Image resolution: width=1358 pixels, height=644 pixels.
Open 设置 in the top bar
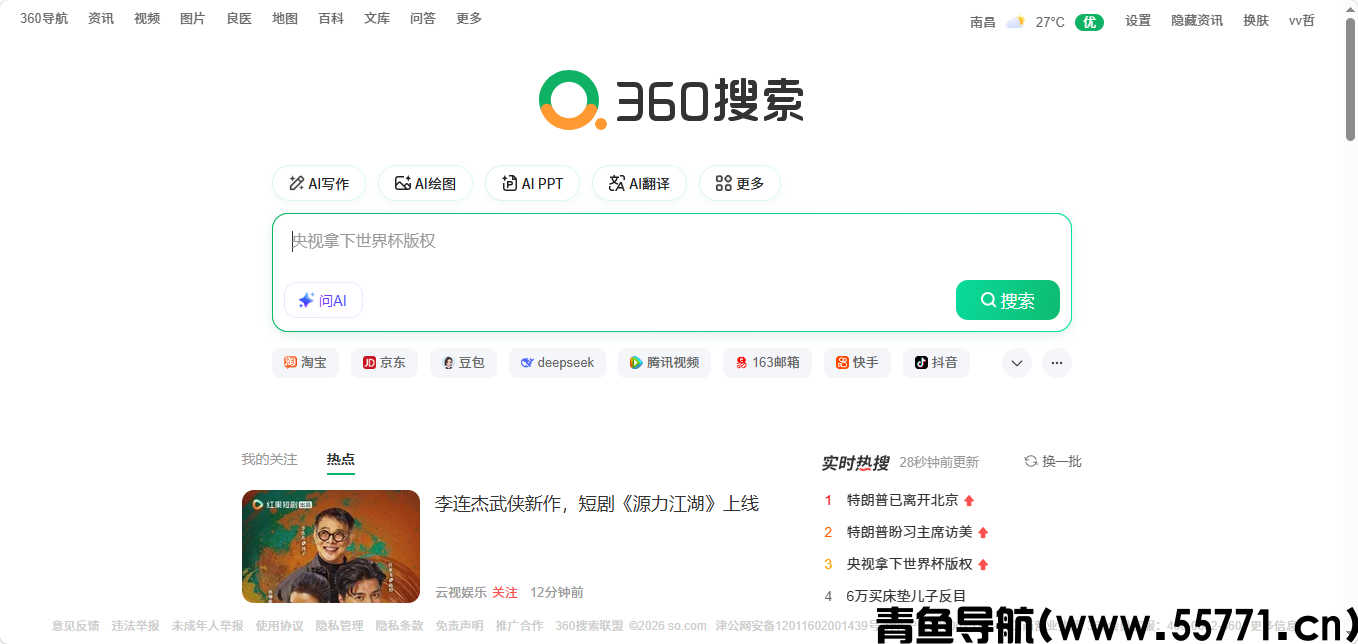[x=1138, y=21]
